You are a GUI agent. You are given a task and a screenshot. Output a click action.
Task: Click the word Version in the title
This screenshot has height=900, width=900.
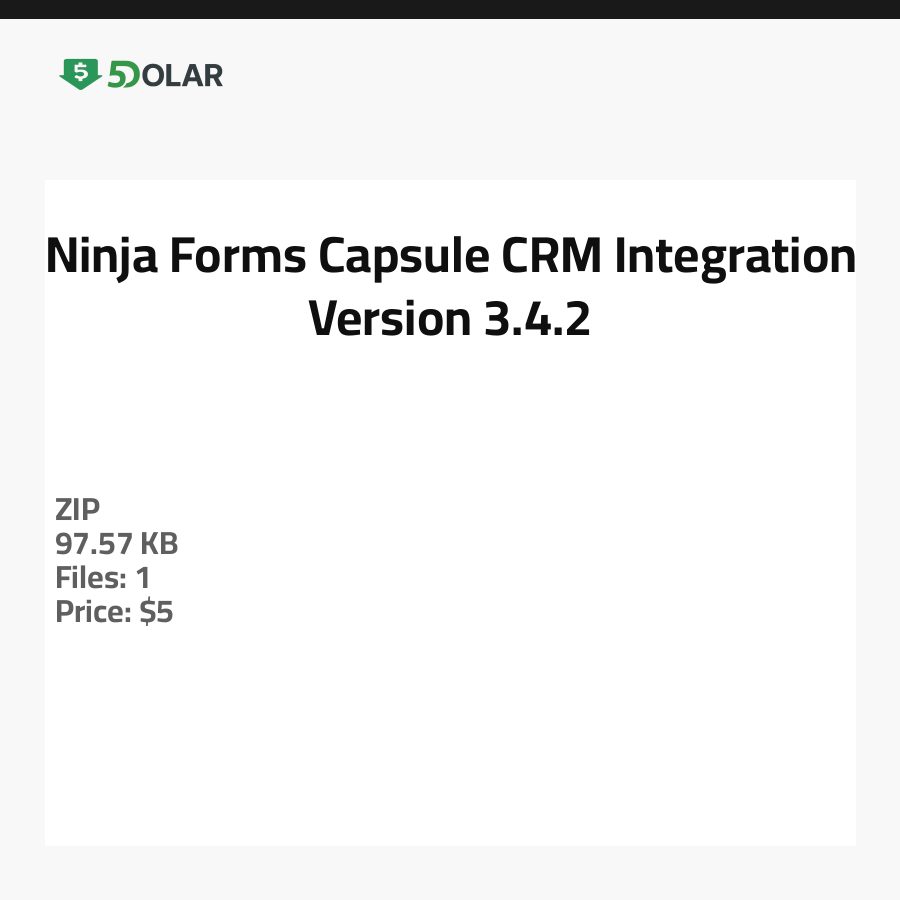point(390,318)
